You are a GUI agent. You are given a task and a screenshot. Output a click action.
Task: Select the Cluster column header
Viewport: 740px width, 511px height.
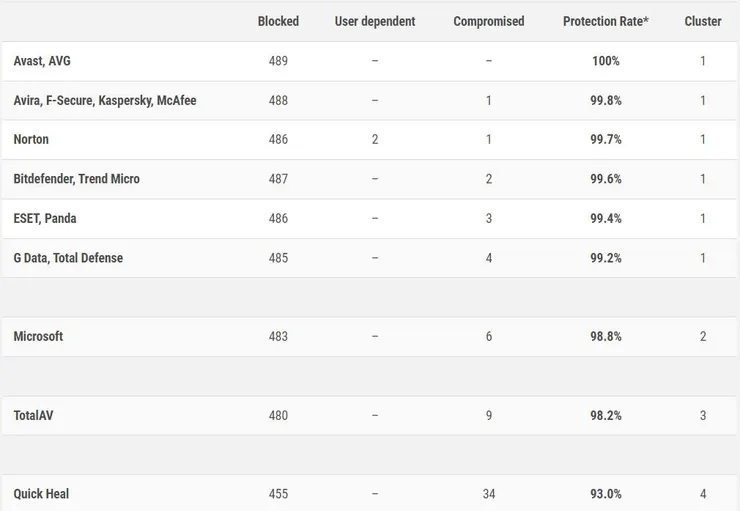coord(702,21)
